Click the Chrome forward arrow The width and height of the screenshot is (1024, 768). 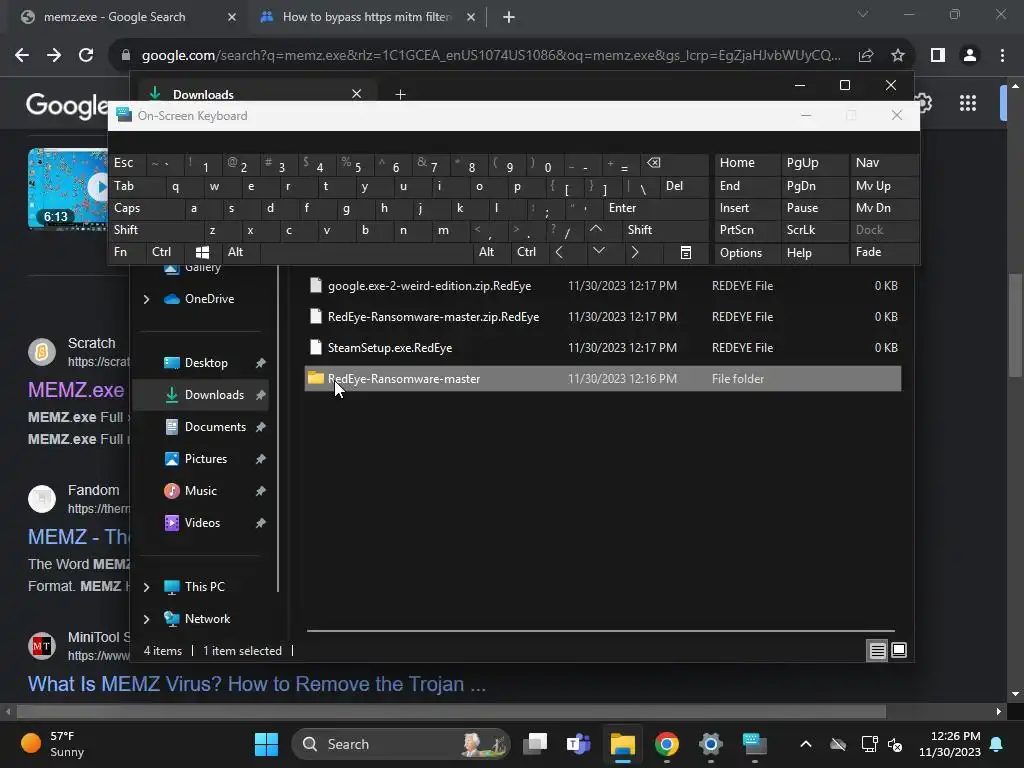point(54,56)
